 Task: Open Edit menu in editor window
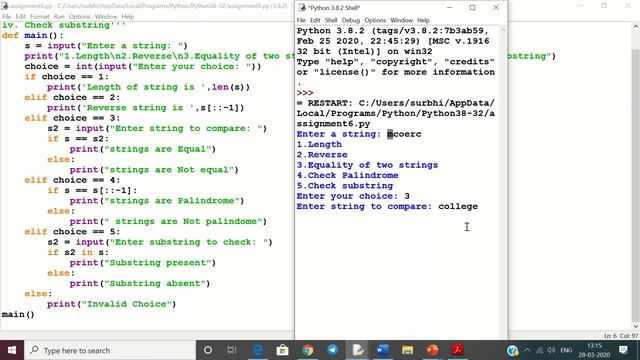pyautogui.click(x=20, y=16)
